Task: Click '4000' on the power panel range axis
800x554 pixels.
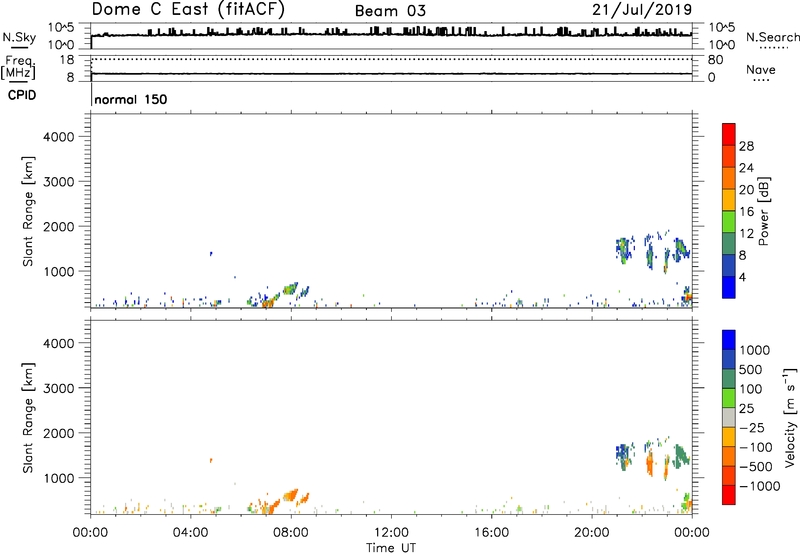Action: pyautogui.click(x=59, y=137)
